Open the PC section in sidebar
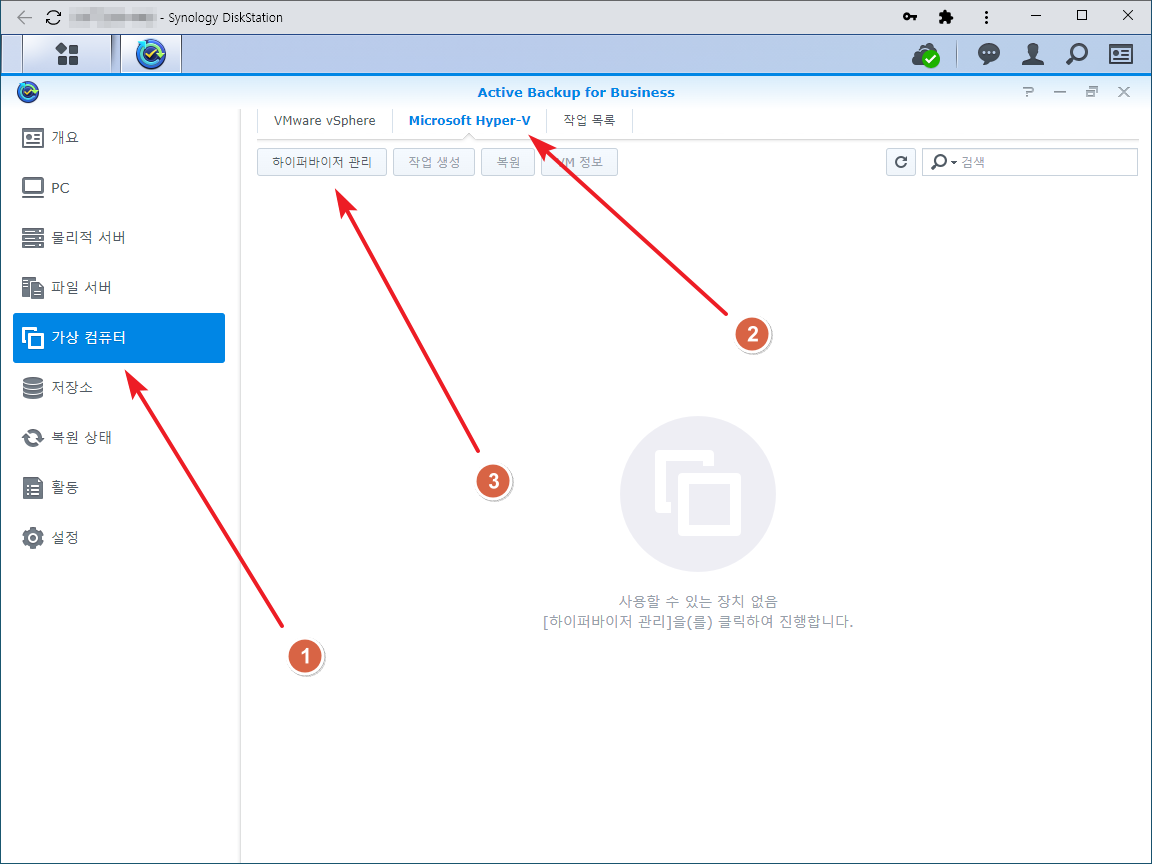1152x864 pixels. pyautogui.click(x=119, y=187)
